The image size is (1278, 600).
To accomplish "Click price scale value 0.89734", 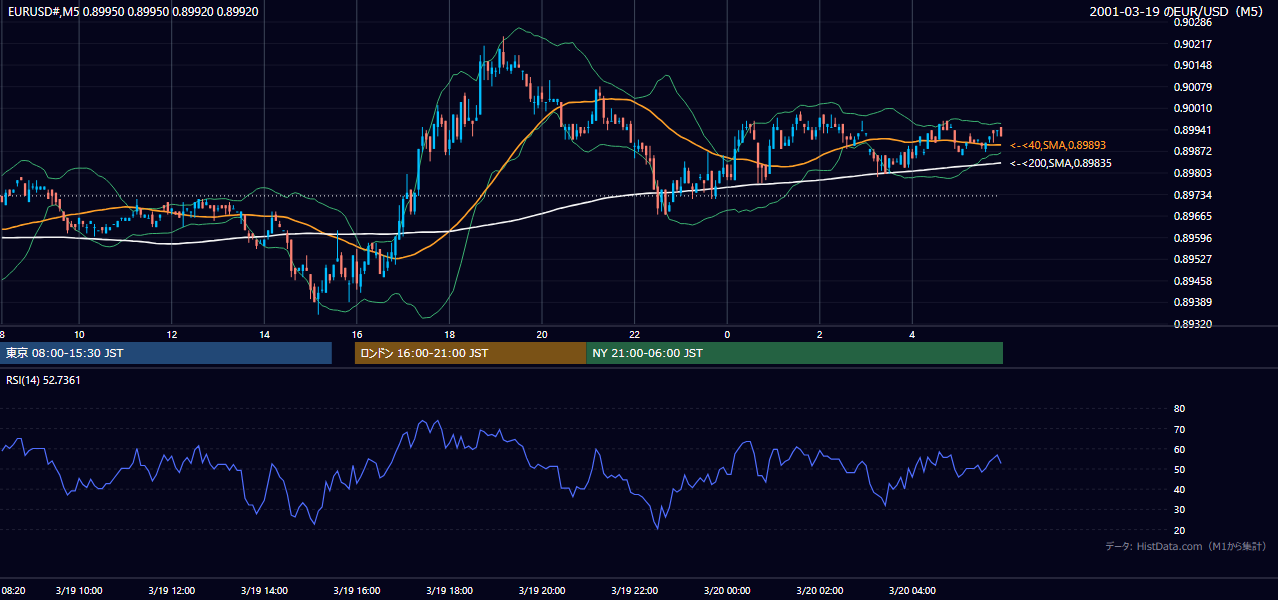I will click(1193, 195).
